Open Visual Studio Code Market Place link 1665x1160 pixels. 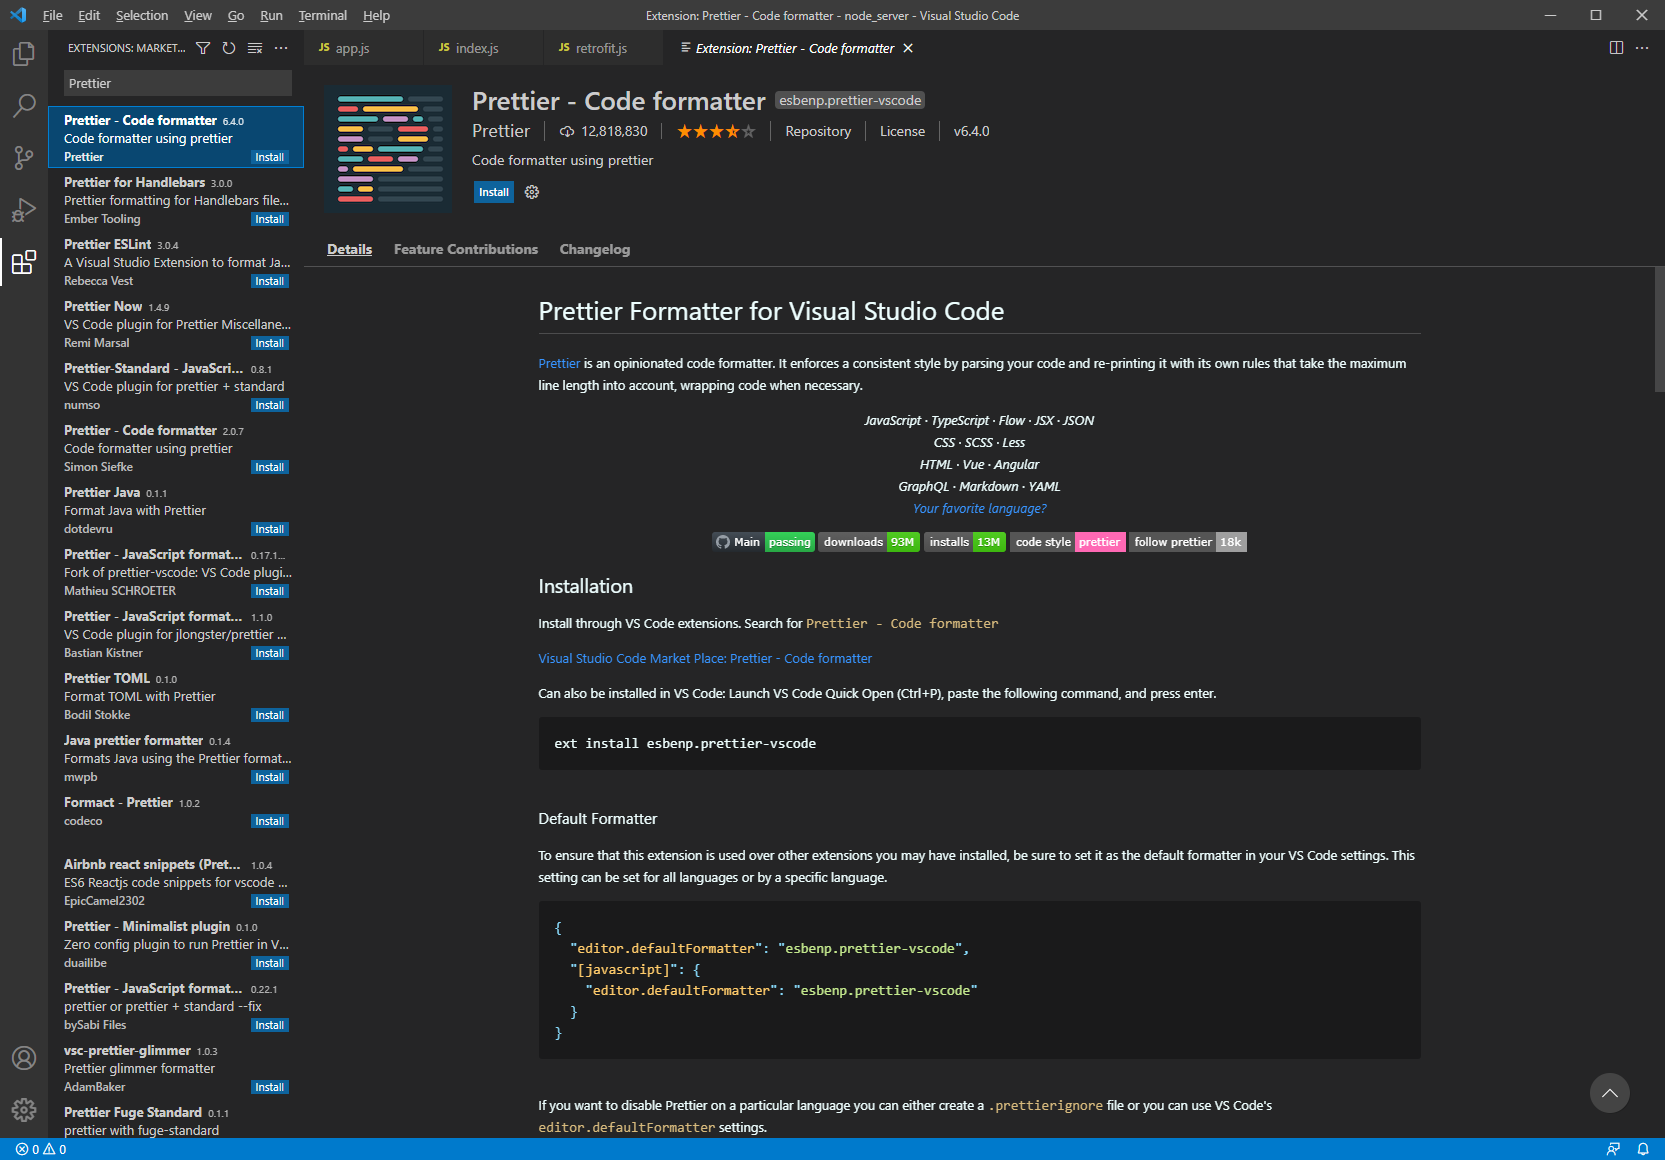point(705,658)
